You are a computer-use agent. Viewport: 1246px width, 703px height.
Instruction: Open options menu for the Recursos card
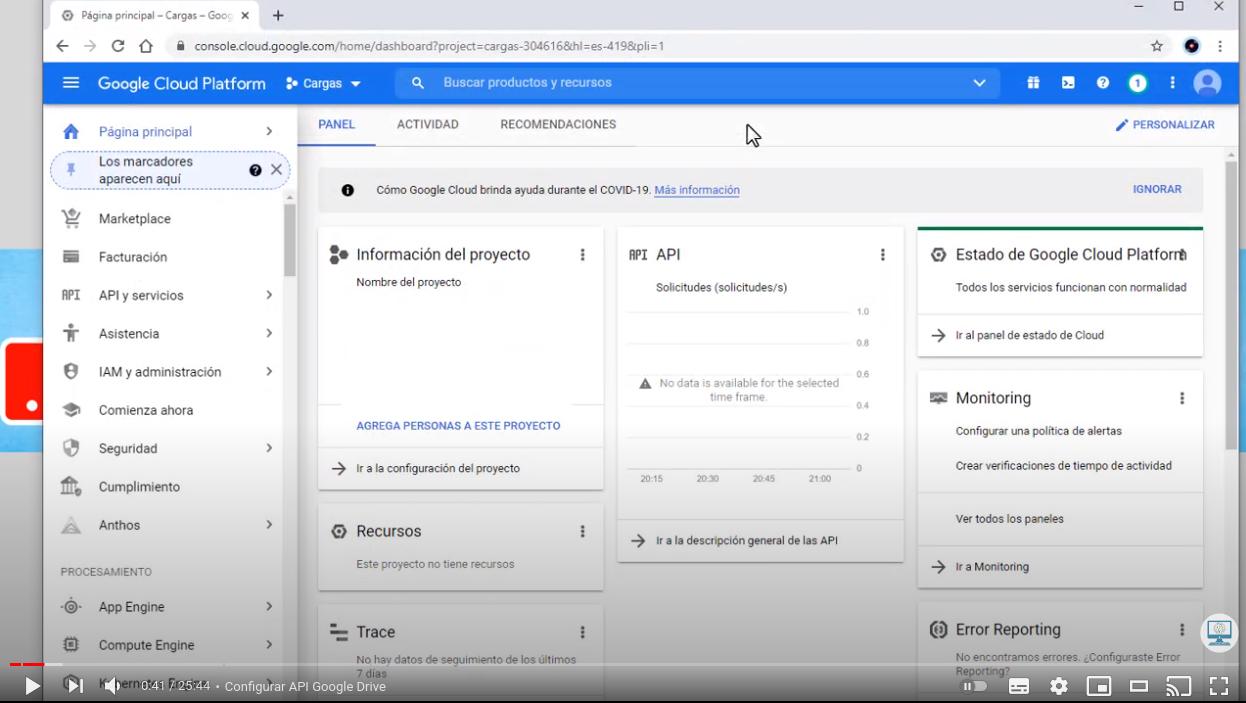582,532
